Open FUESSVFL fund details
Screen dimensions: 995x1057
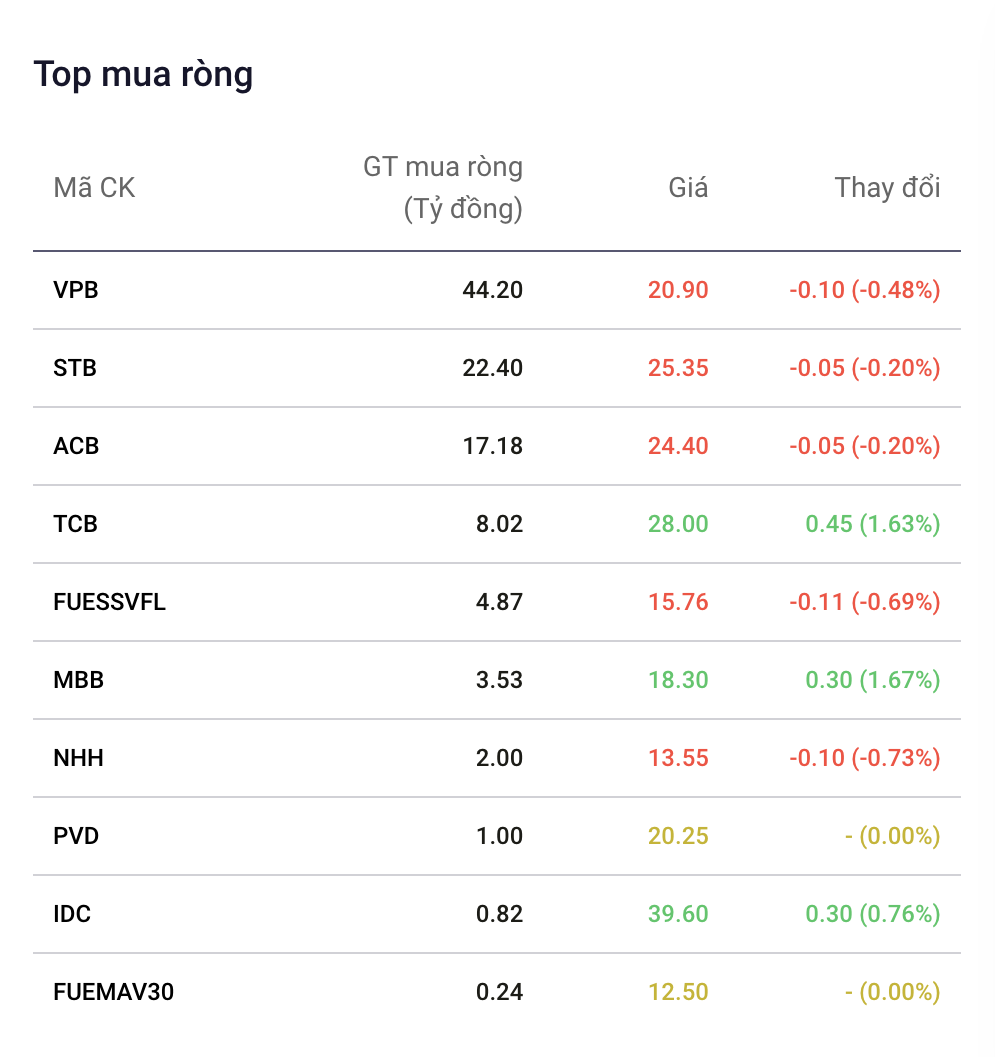(x=109, y=602)
